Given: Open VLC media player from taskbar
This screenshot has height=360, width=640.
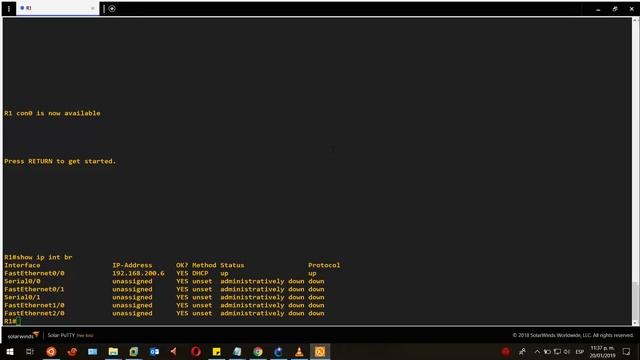Looking at the screenshot, I should click(299, 351).
